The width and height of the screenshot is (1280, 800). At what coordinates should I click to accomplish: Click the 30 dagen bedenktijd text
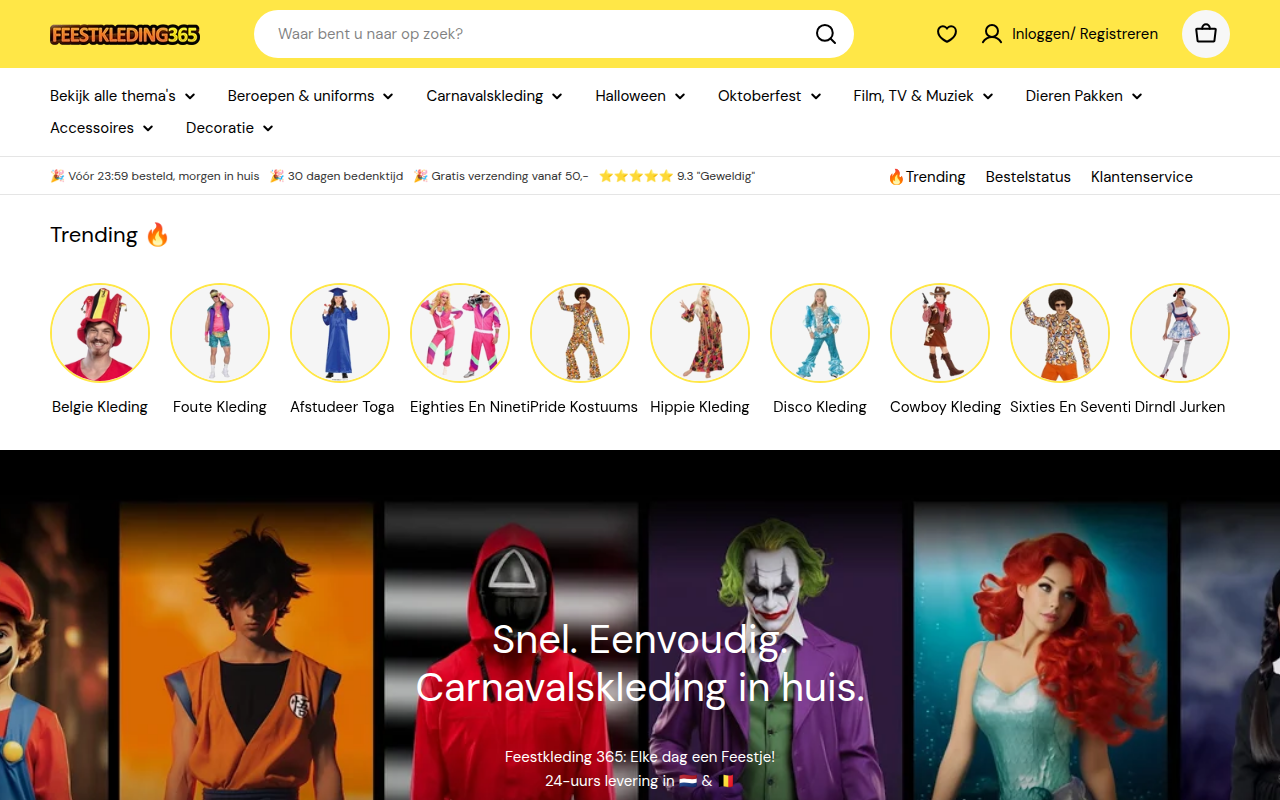(x=345, y=176)
